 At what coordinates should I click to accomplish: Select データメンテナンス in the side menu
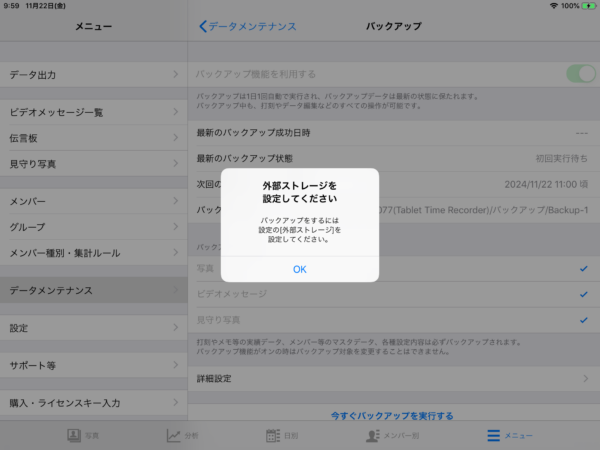[94, 290]
